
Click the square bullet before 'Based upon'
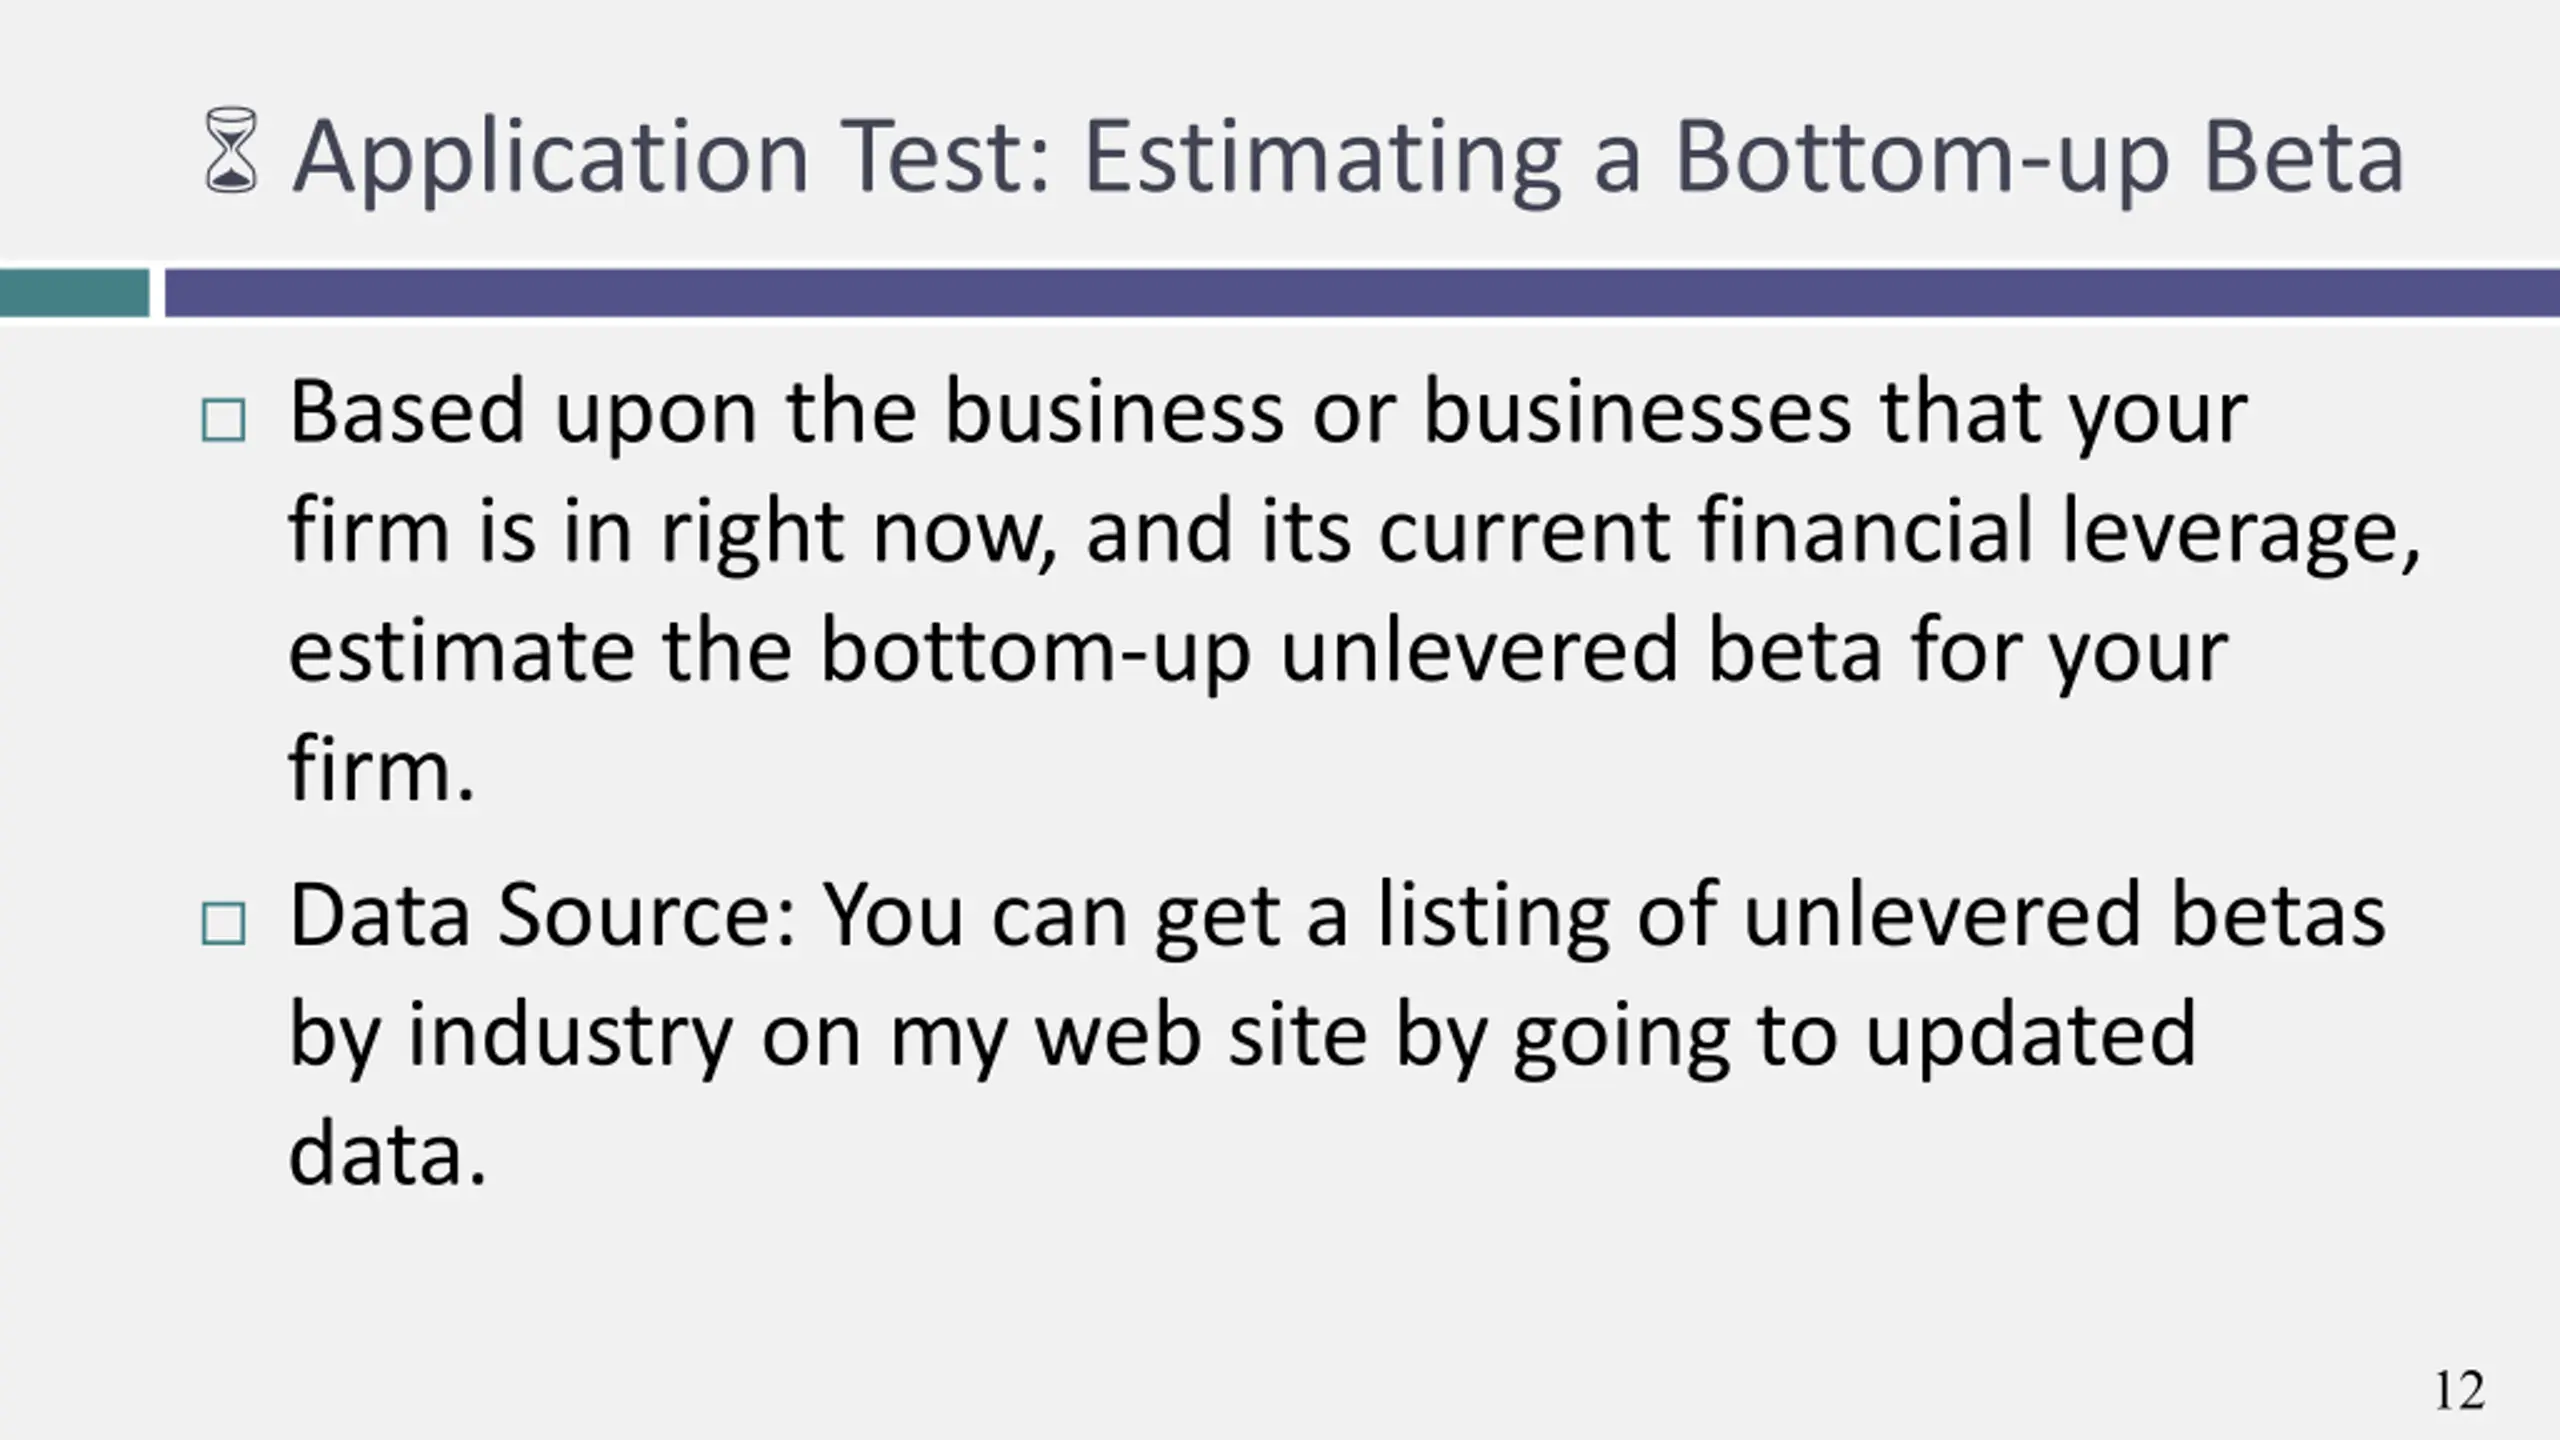tap(223, 421)
